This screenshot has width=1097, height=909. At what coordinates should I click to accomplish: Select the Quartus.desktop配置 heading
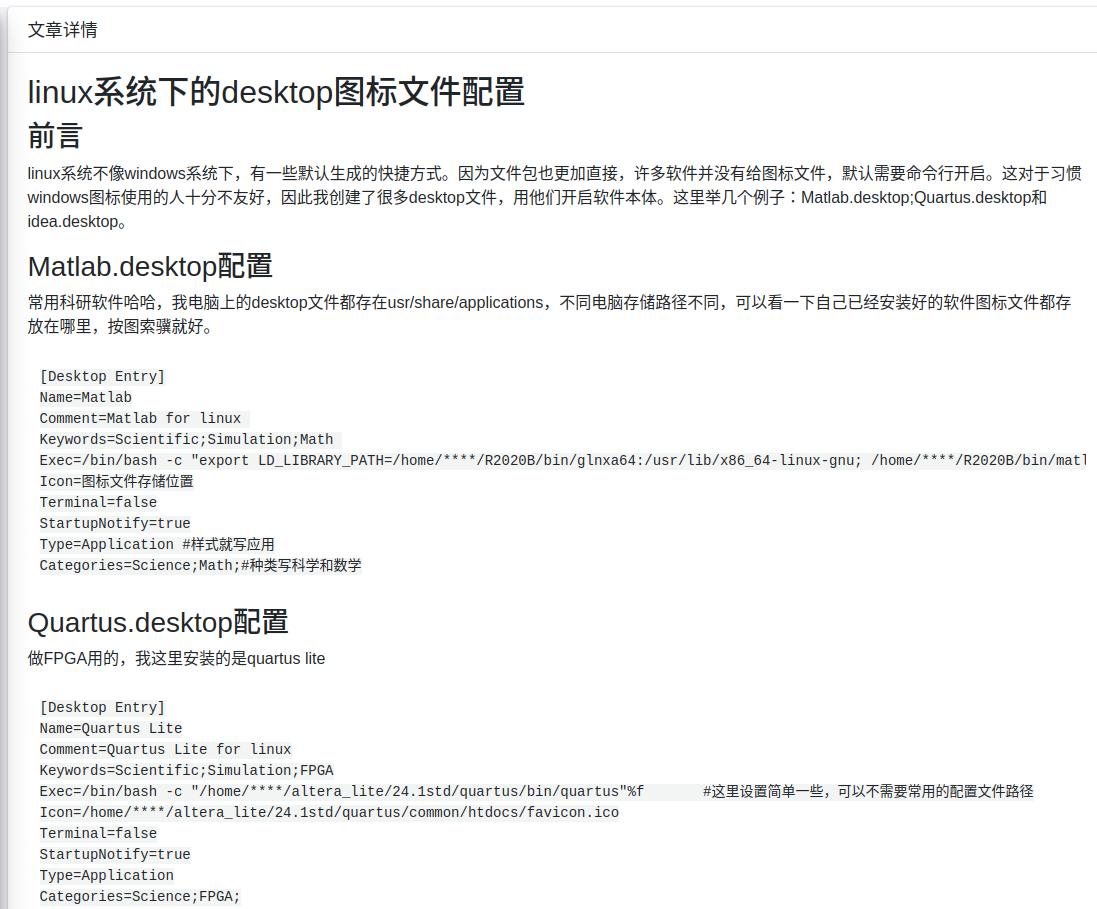(x=157, y=622)
